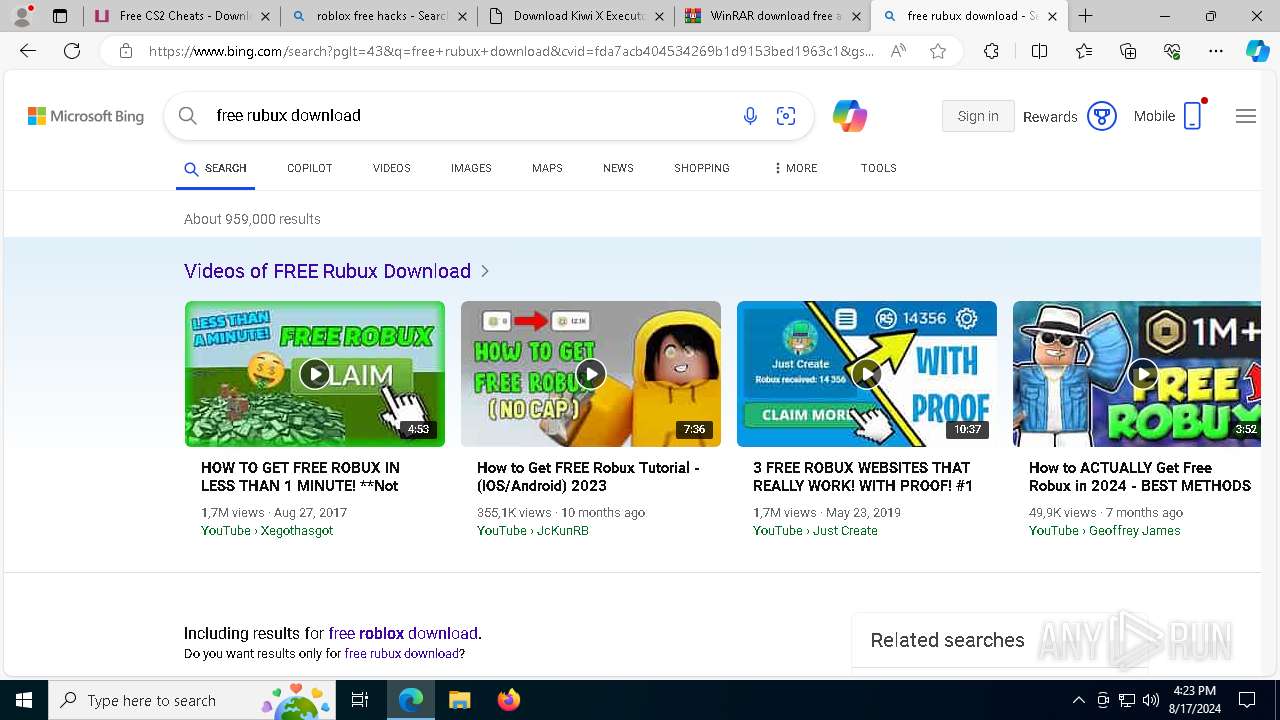Open Copilot sidebar in Edge
This screenshot has height=720, width=1280.
[1257, 51]
